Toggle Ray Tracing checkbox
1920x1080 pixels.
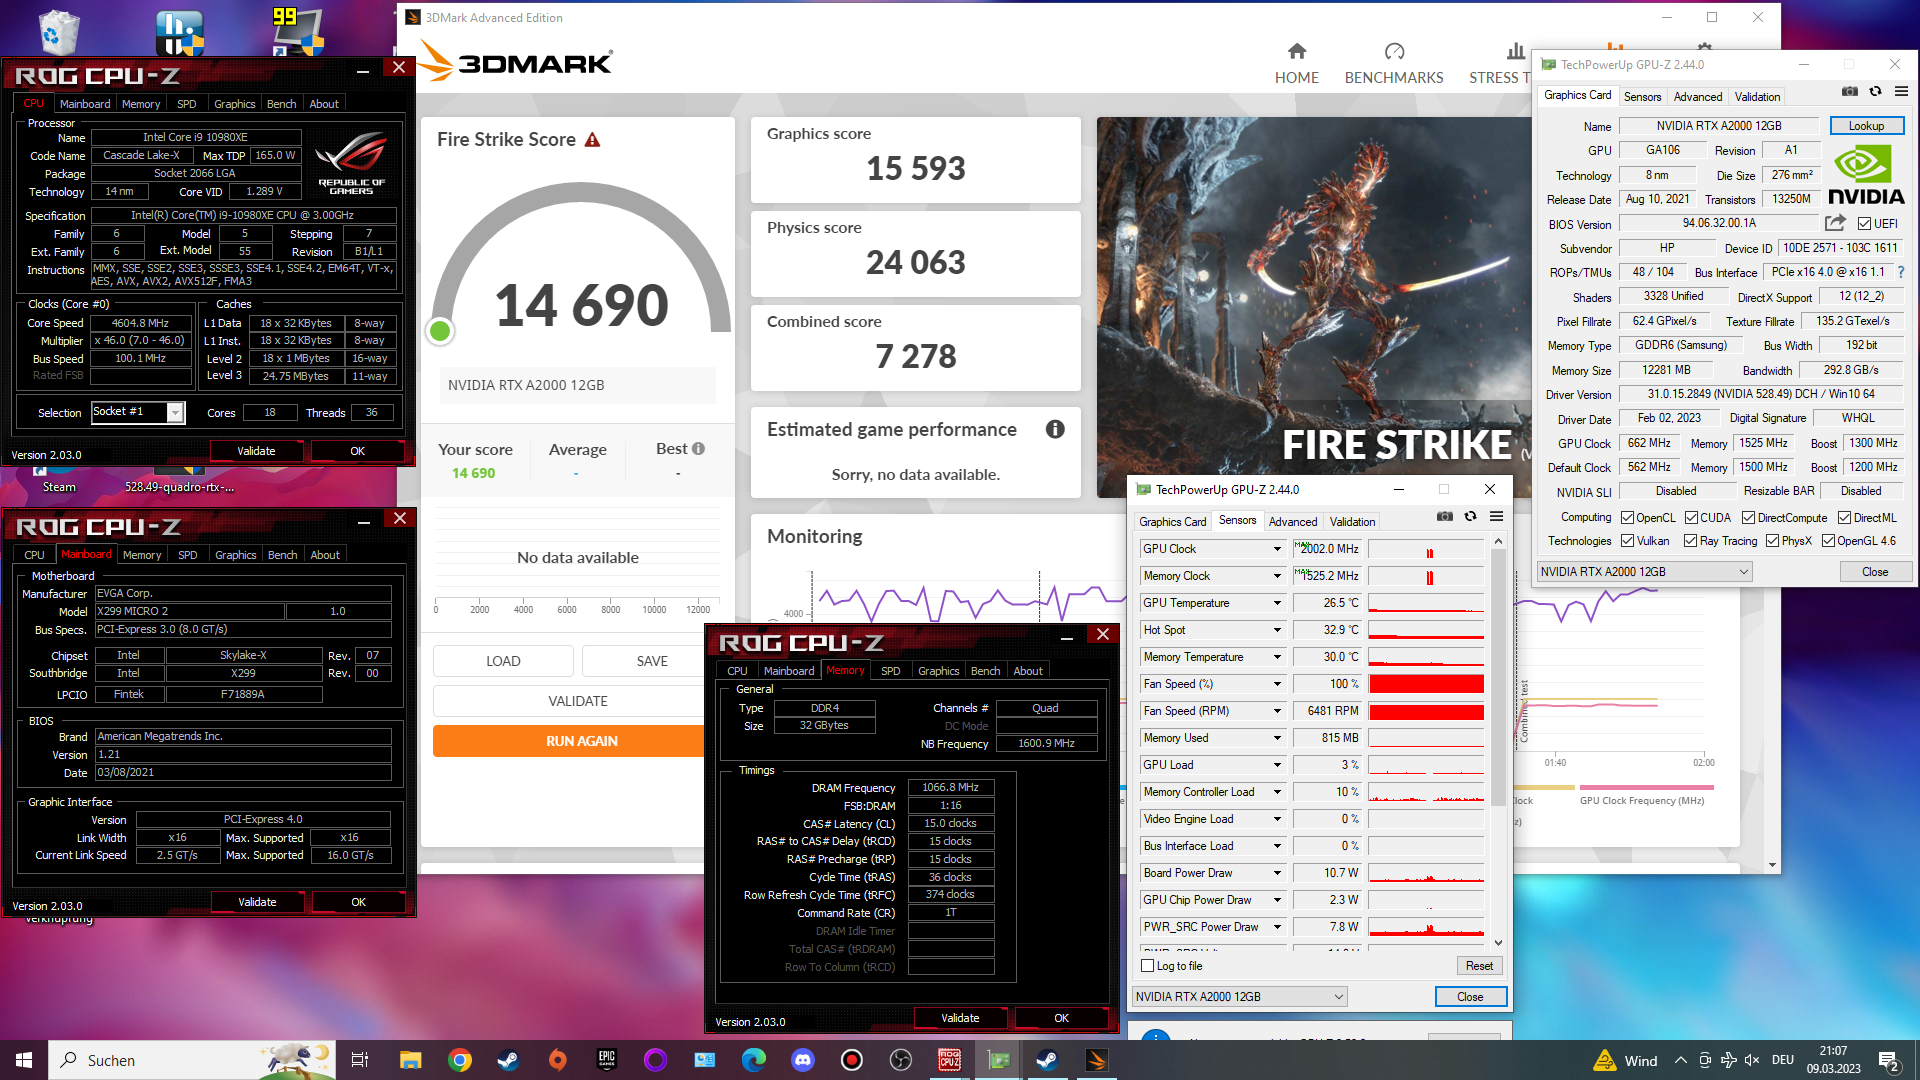click(1690, 541)
